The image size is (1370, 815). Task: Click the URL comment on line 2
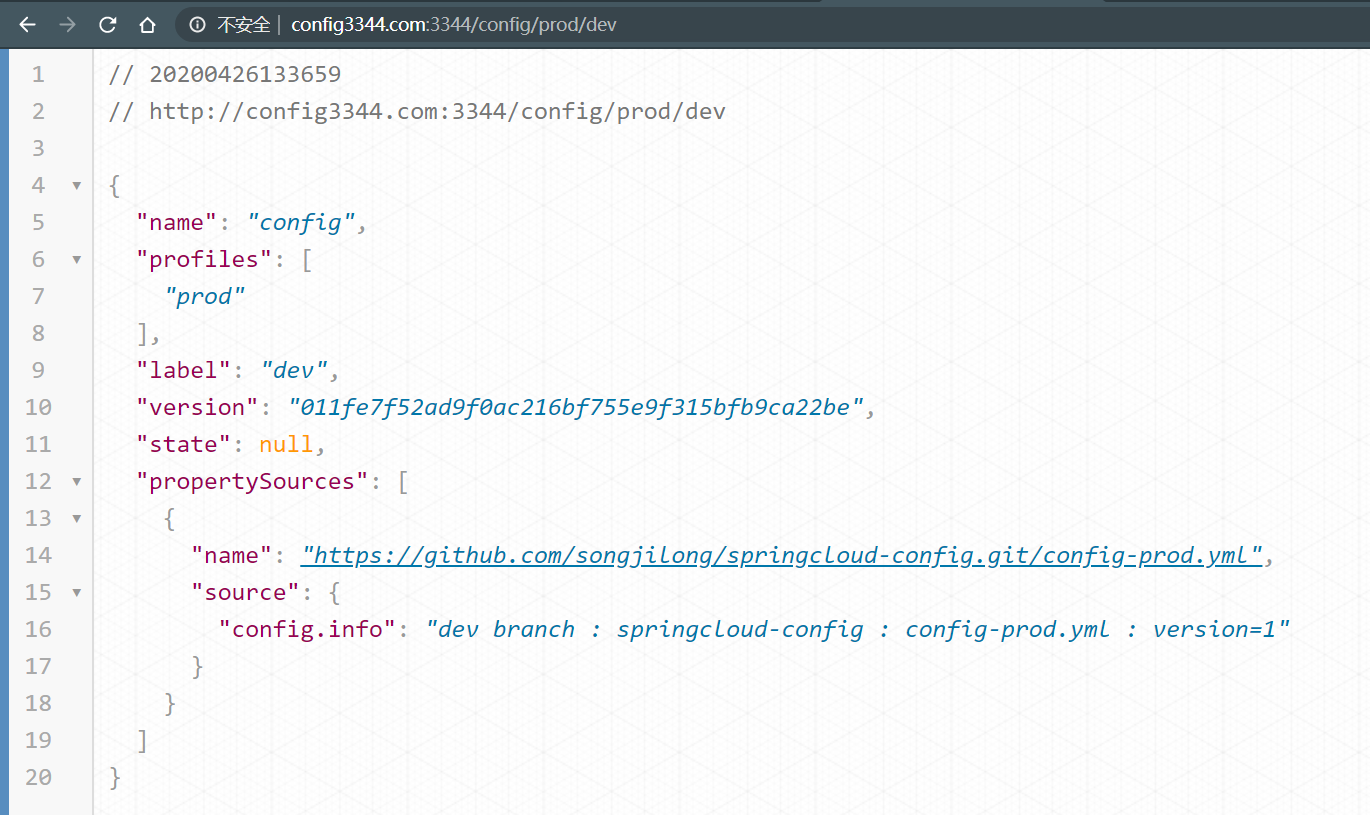point(417,111)
